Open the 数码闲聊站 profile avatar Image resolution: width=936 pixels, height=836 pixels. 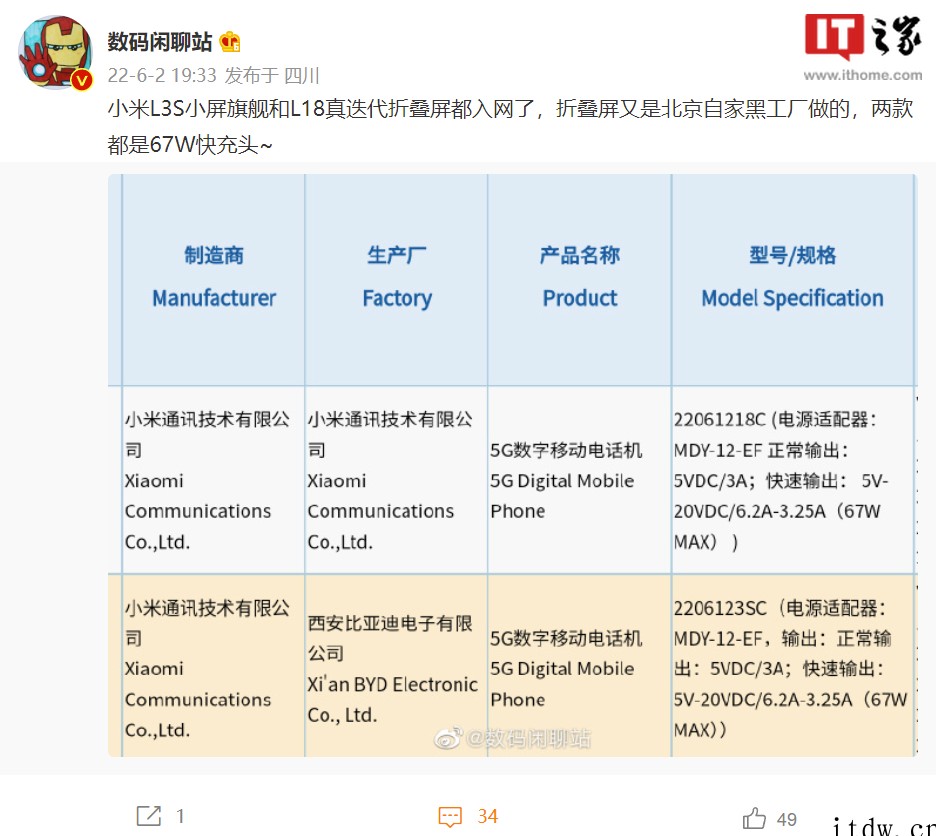click(56, 52)
